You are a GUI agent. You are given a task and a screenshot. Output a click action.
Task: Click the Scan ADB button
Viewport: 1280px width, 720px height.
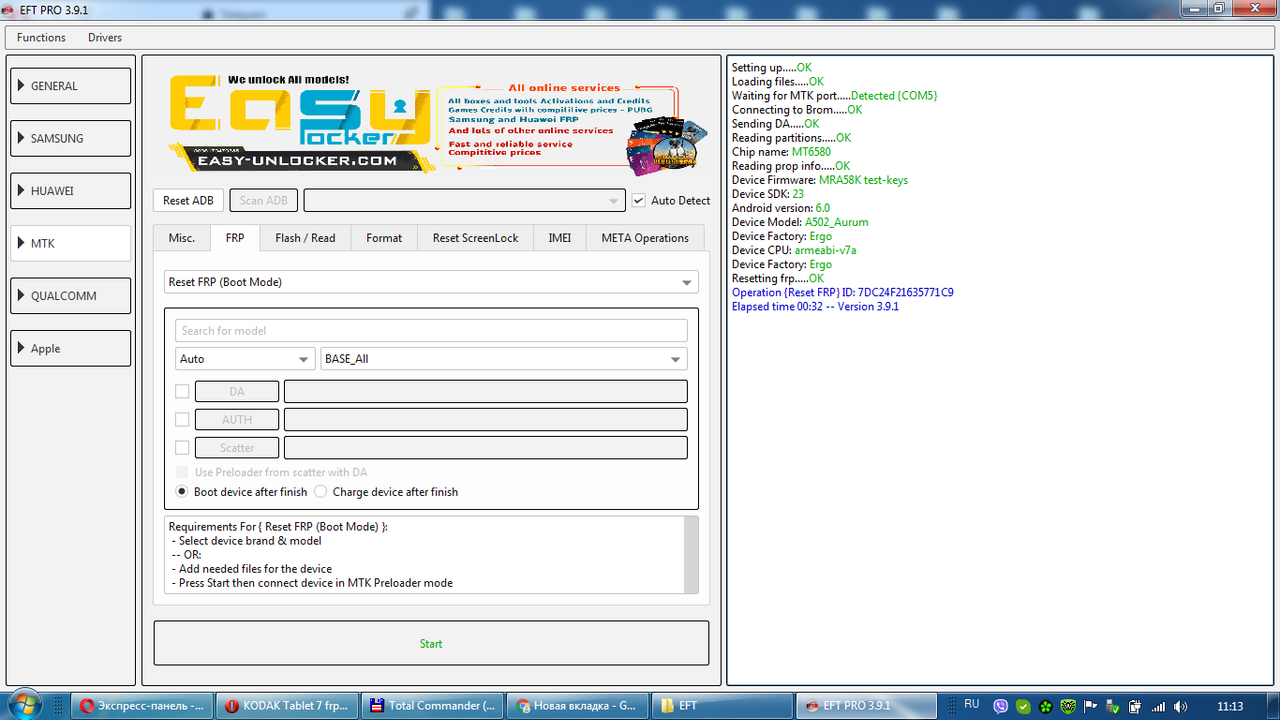click(264, 200)
